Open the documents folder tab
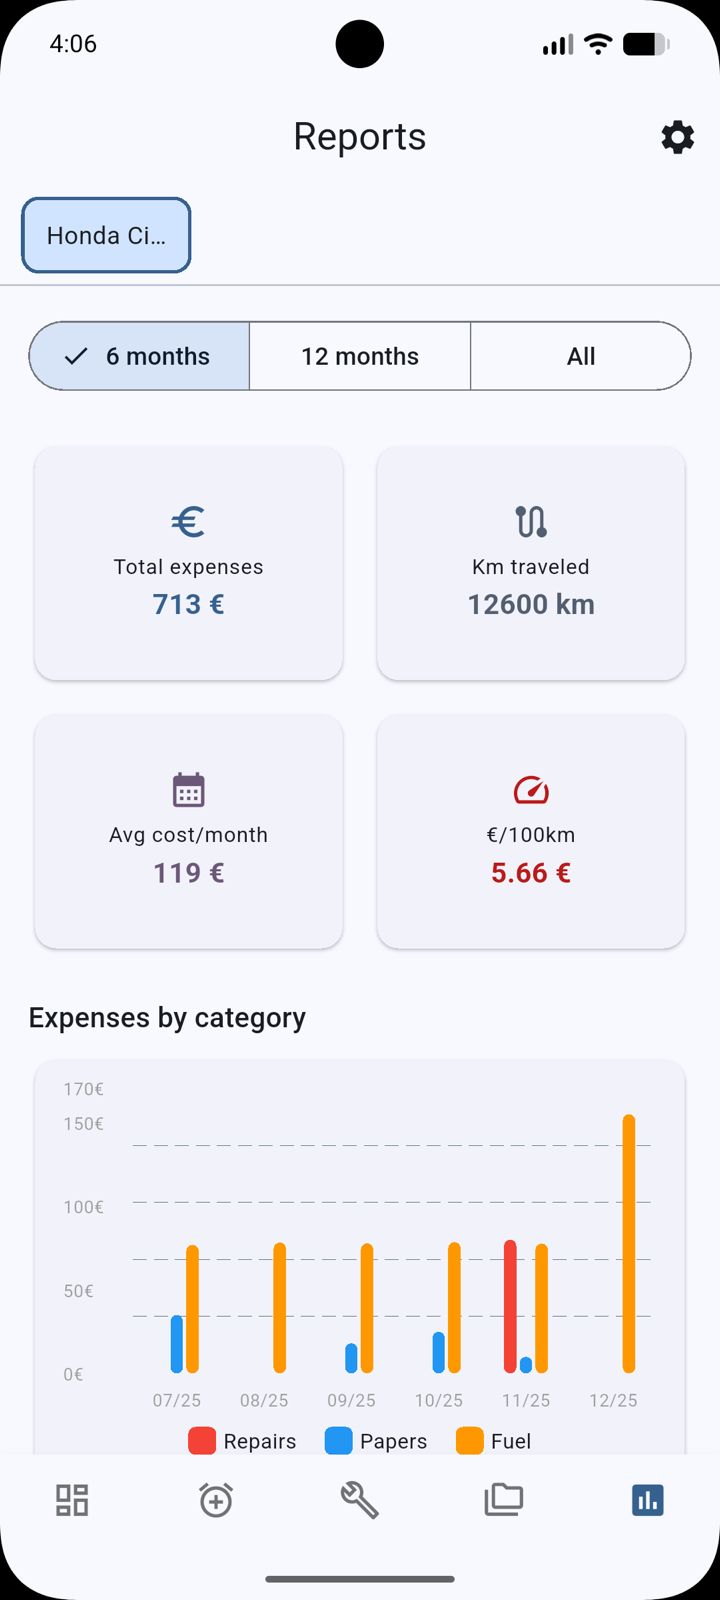This screenshot has width=720, height=1600. pyautogui.click(x=504, y=1500)
